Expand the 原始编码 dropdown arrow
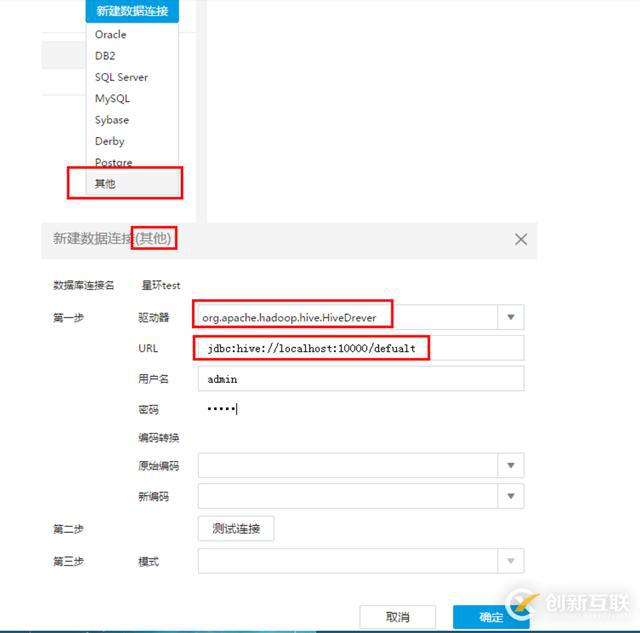The image size is (640, 633). [511, 465]
